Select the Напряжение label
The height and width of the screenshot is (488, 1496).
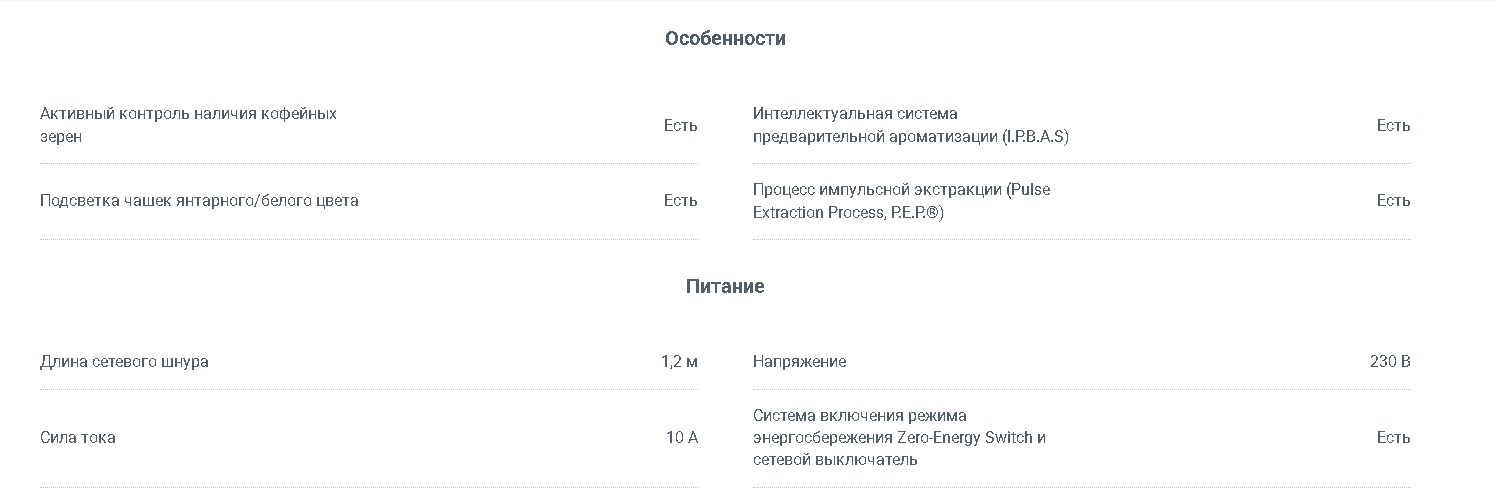click(x=799, y=361)
